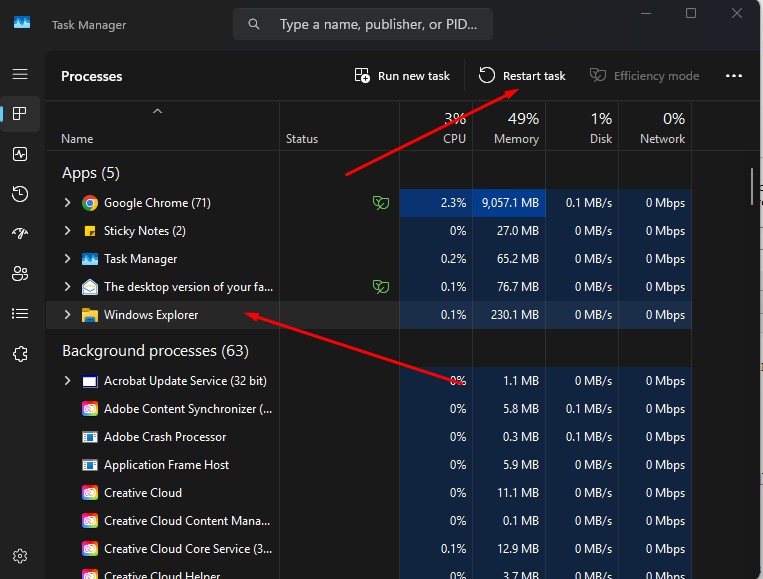Viewport: 763px width, 579px height.
Task: Click the Restart task button
Action: point(522,76)
